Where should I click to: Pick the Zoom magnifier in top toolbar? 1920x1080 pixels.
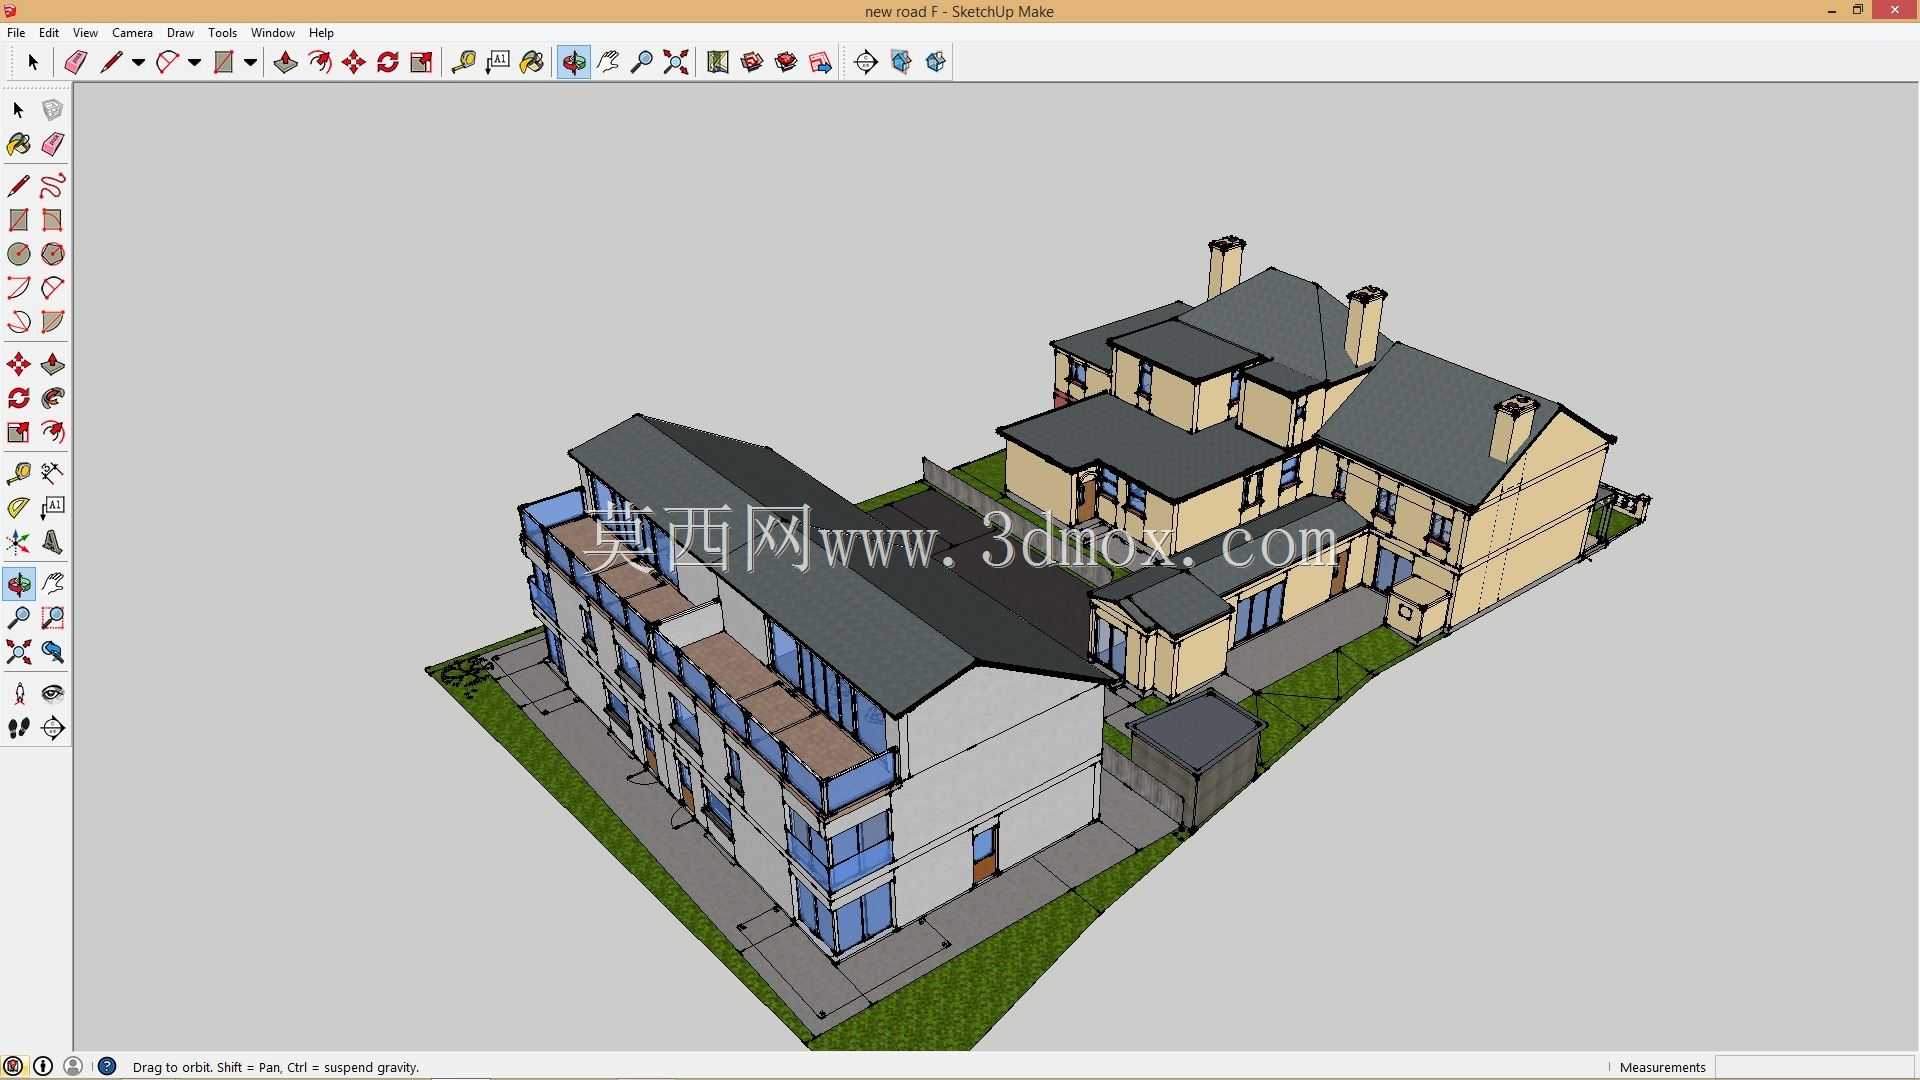coord(642,62)
